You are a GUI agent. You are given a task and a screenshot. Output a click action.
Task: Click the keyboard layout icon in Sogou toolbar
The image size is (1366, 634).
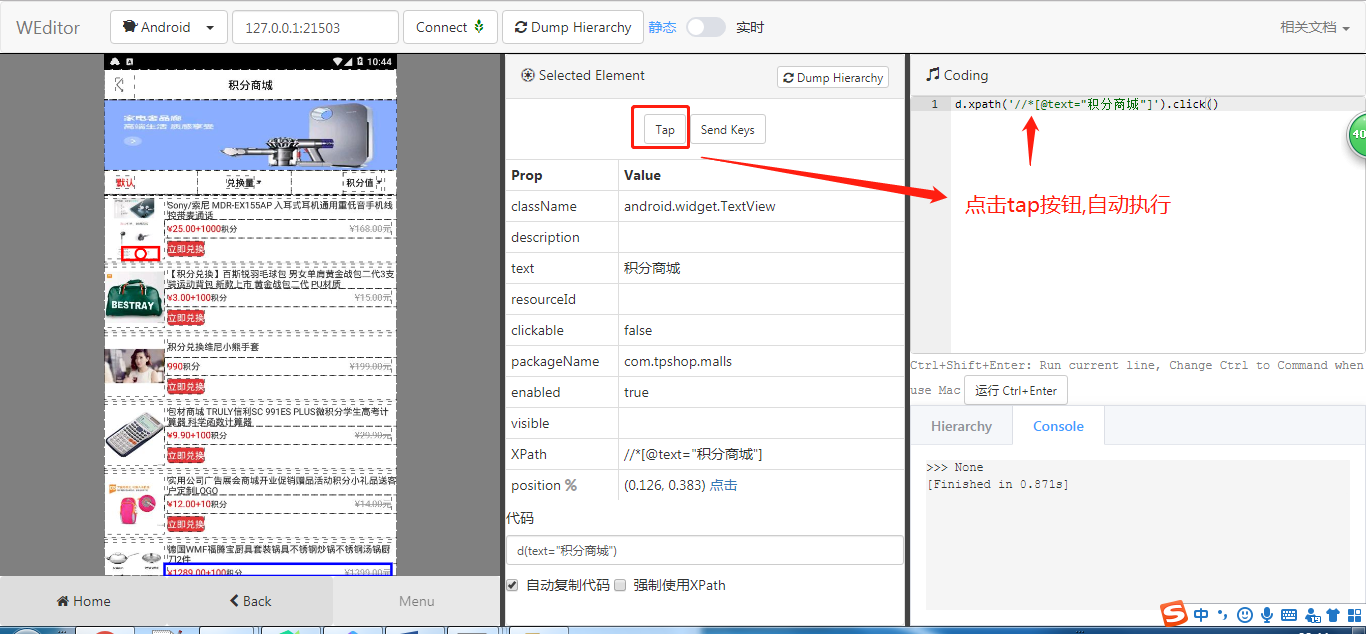click(1290, 615)
